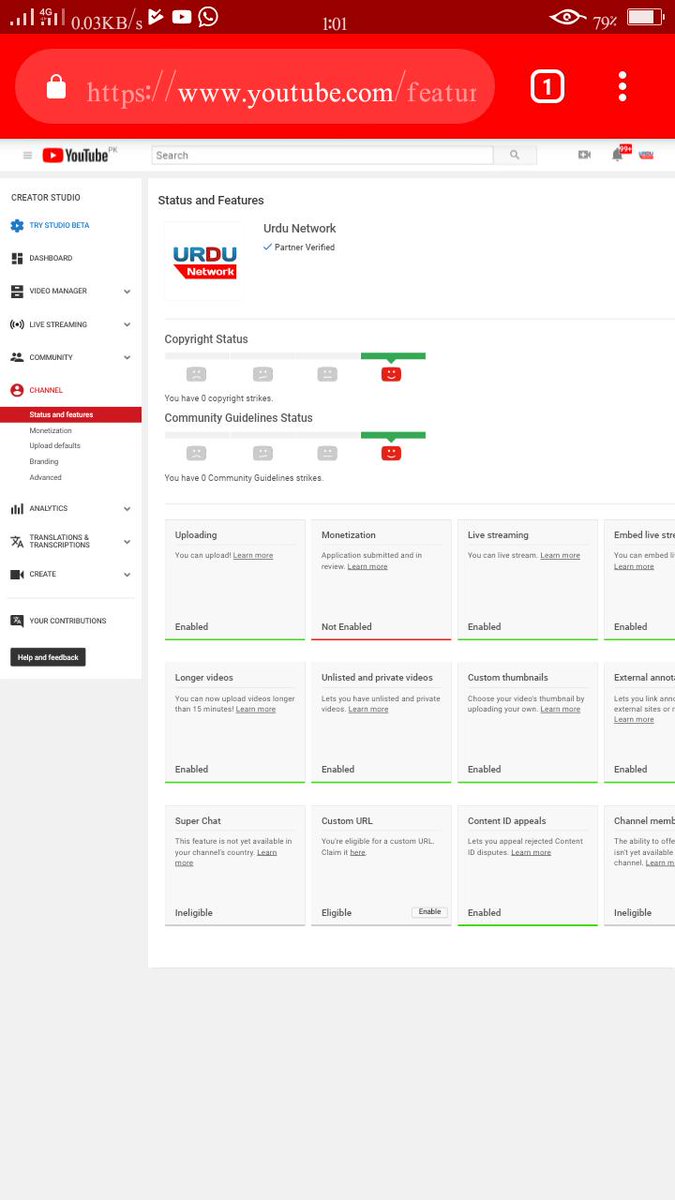Tap the address bar padlock icon
This screenshot has width=675, height=1200.
point(56,88)
